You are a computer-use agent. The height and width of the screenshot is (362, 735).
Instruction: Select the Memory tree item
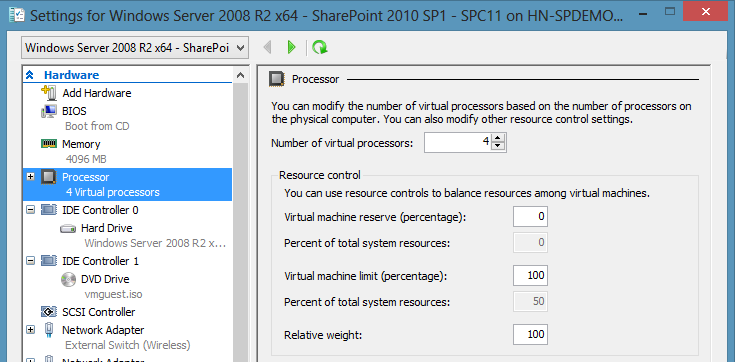81,144
